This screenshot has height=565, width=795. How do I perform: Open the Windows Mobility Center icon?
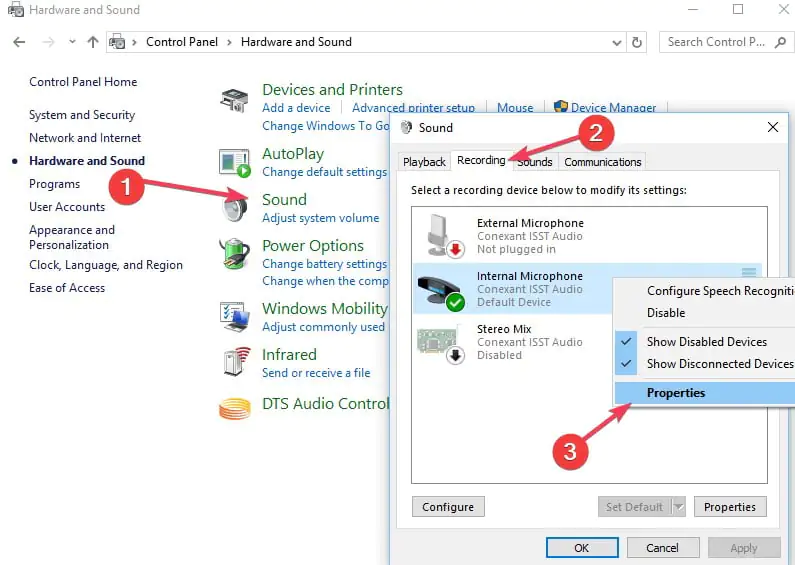click(235, 316)
